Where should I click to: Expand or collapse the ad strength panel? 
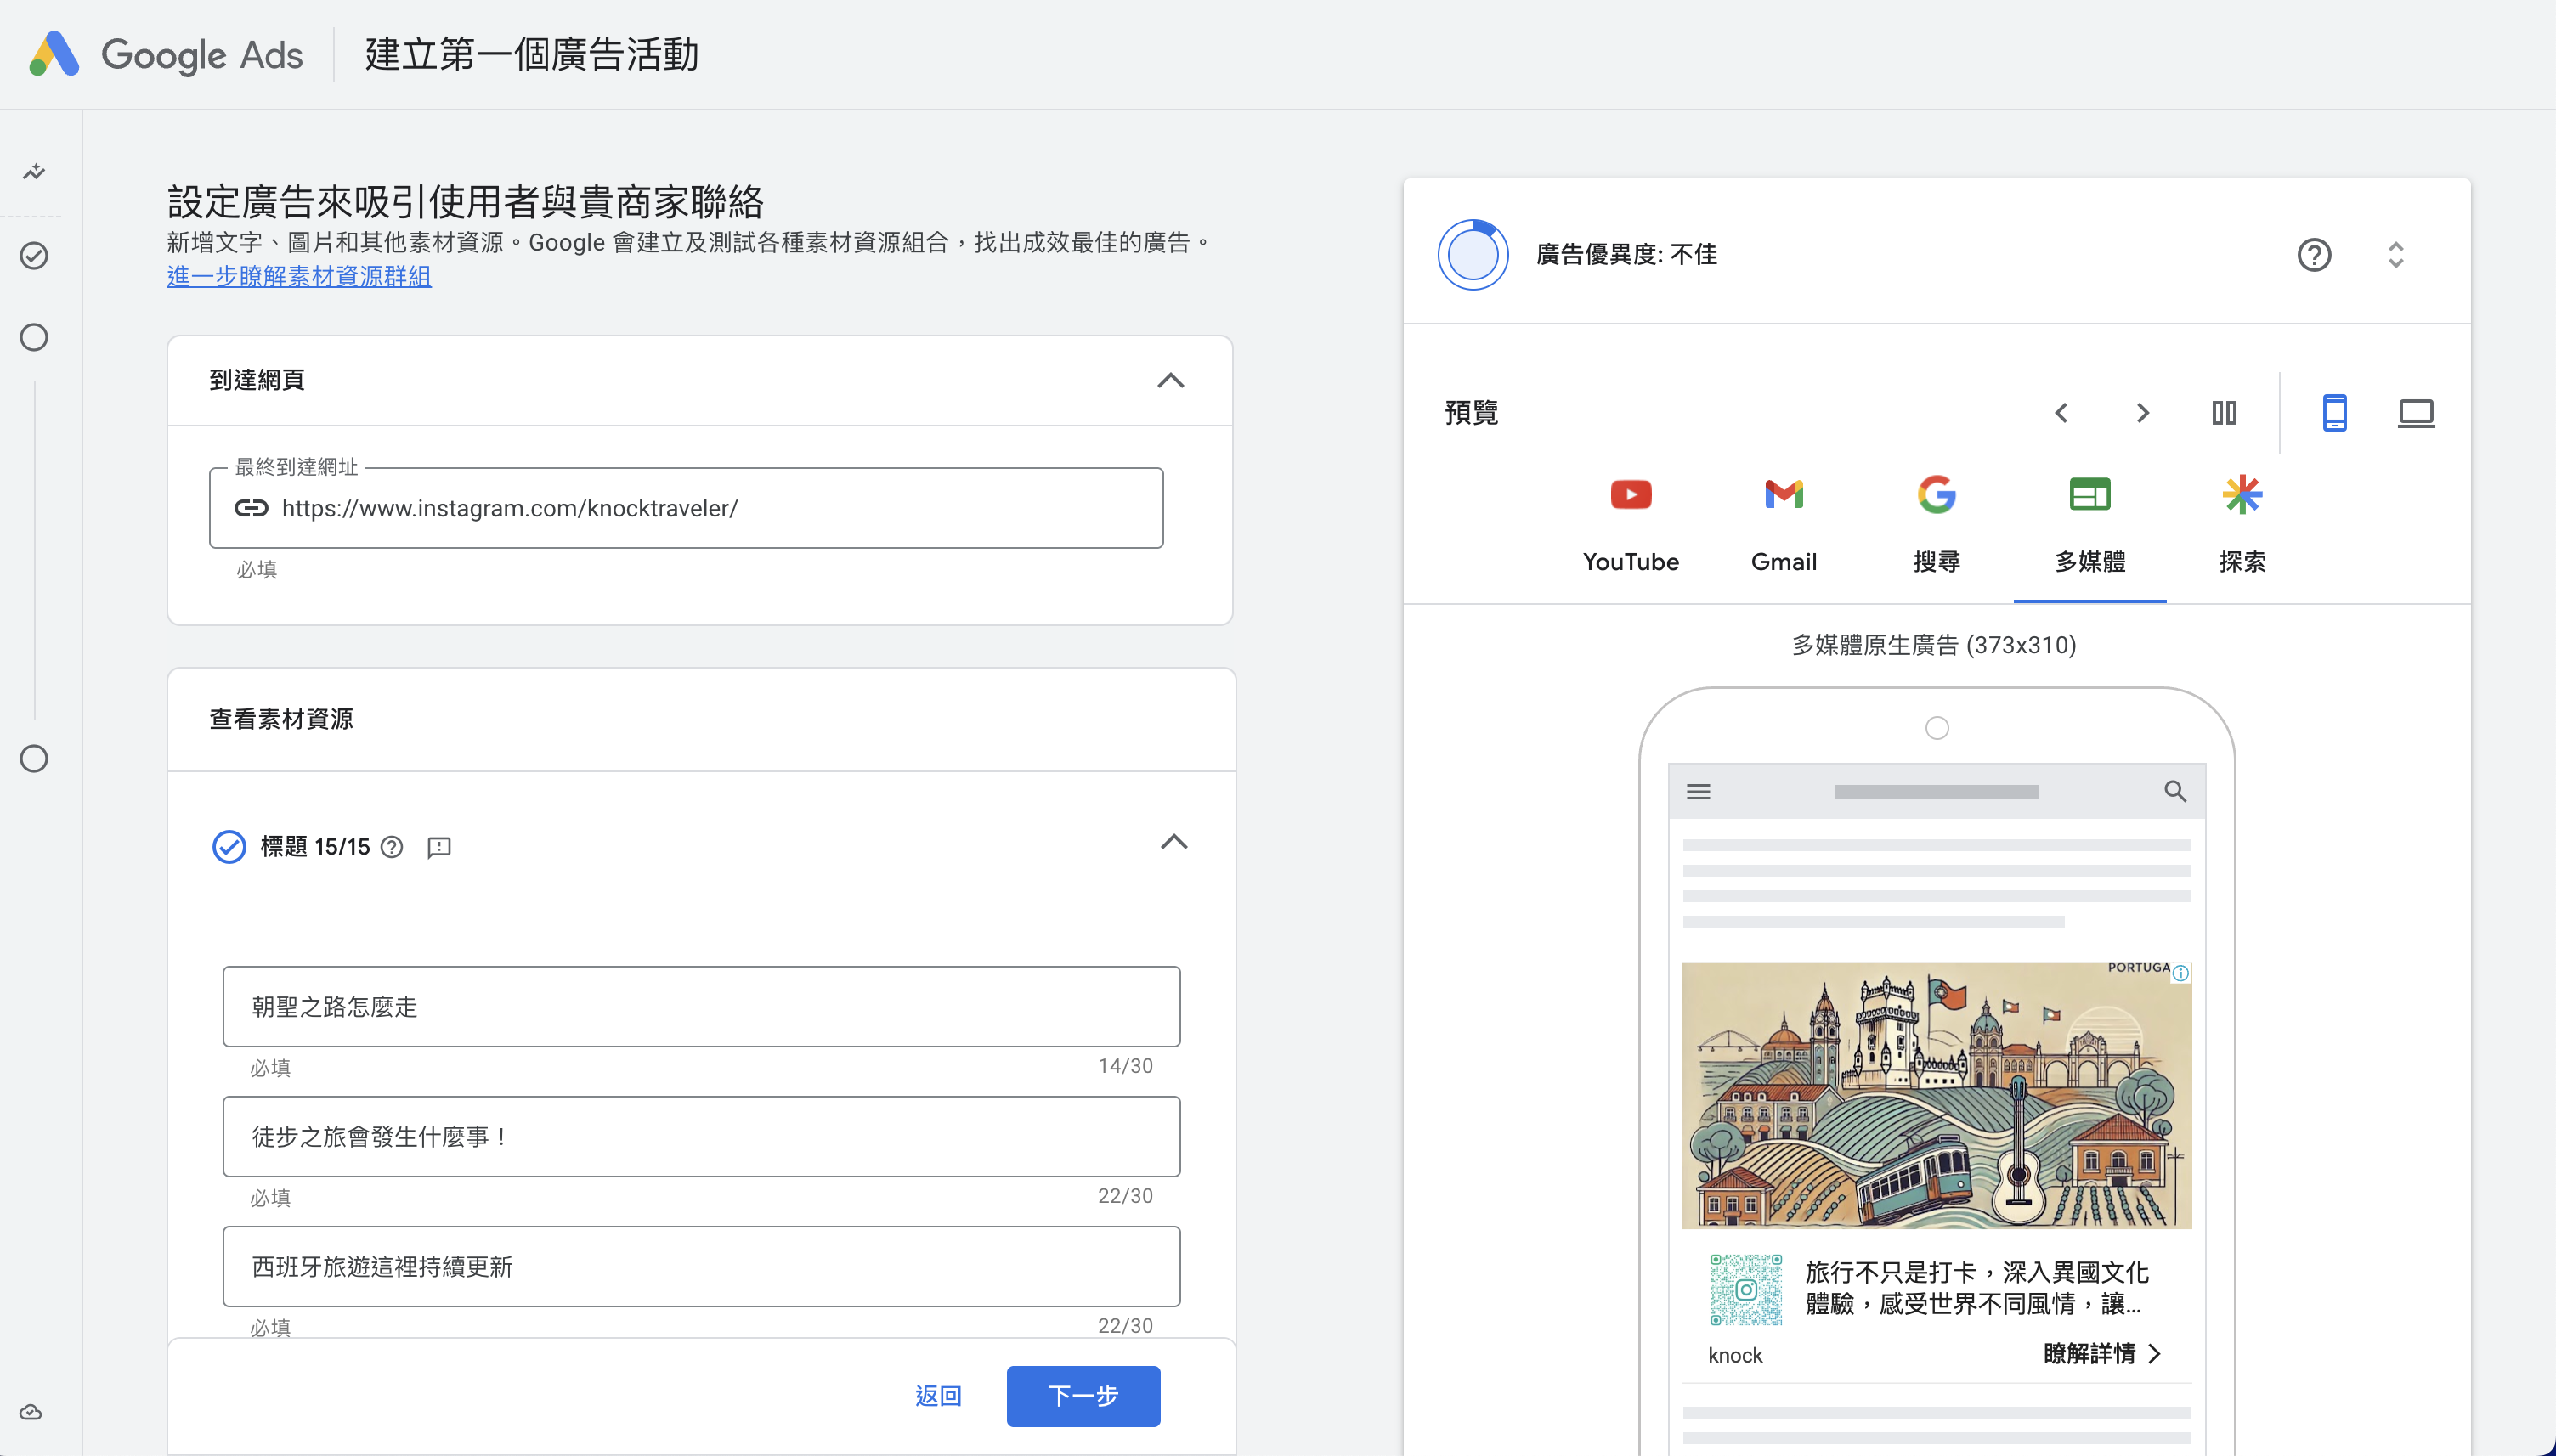coord(2396,255)
